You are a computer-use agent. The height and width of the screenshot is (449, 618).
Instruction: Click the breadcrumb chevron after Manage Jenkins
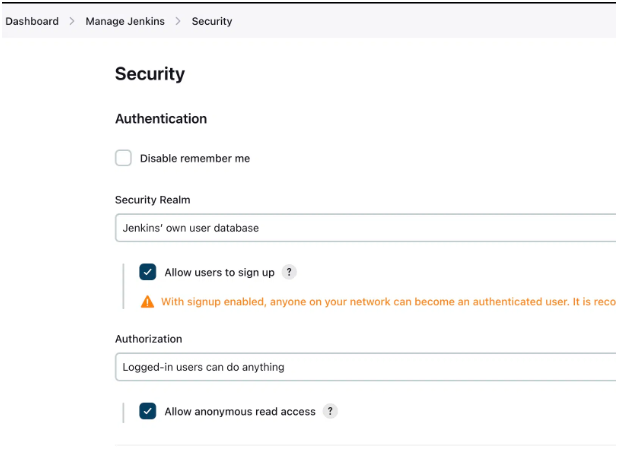(178, 21)
